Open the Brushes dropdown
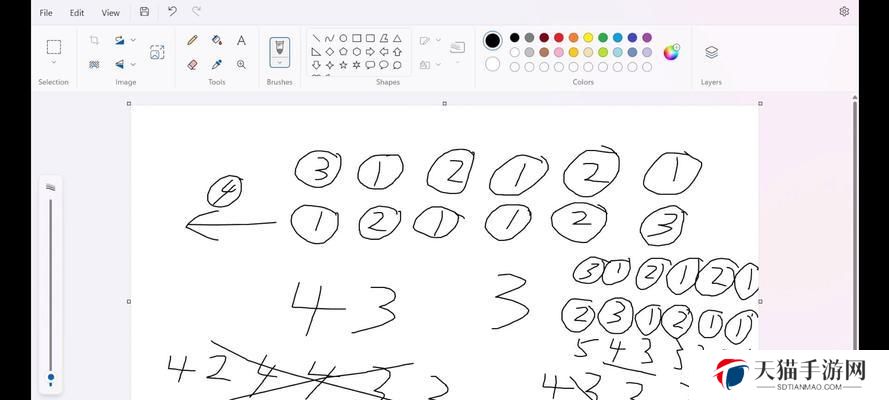This screenshot has width=889, height=400. (280, 62)
